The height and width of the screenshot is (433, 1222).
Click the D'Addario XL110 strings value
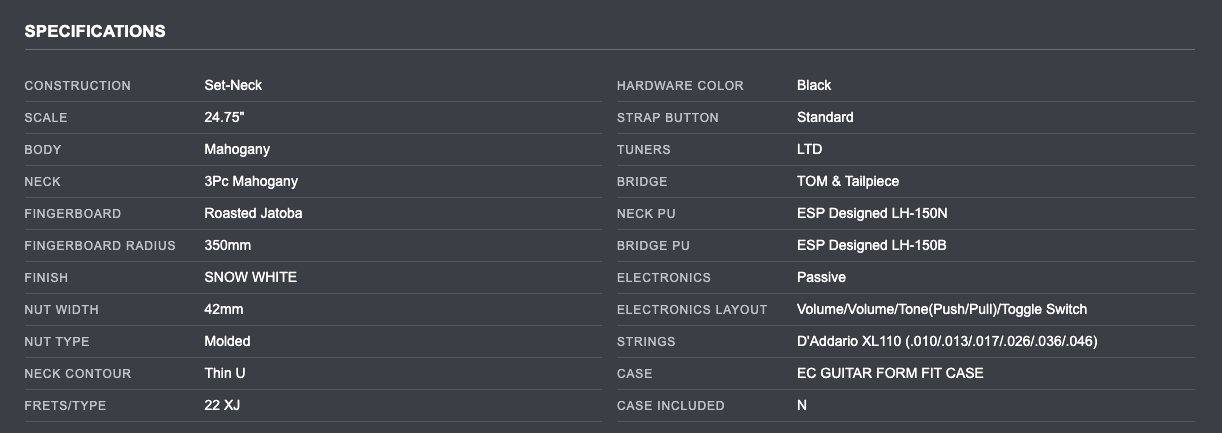click(x=947, y=342)
